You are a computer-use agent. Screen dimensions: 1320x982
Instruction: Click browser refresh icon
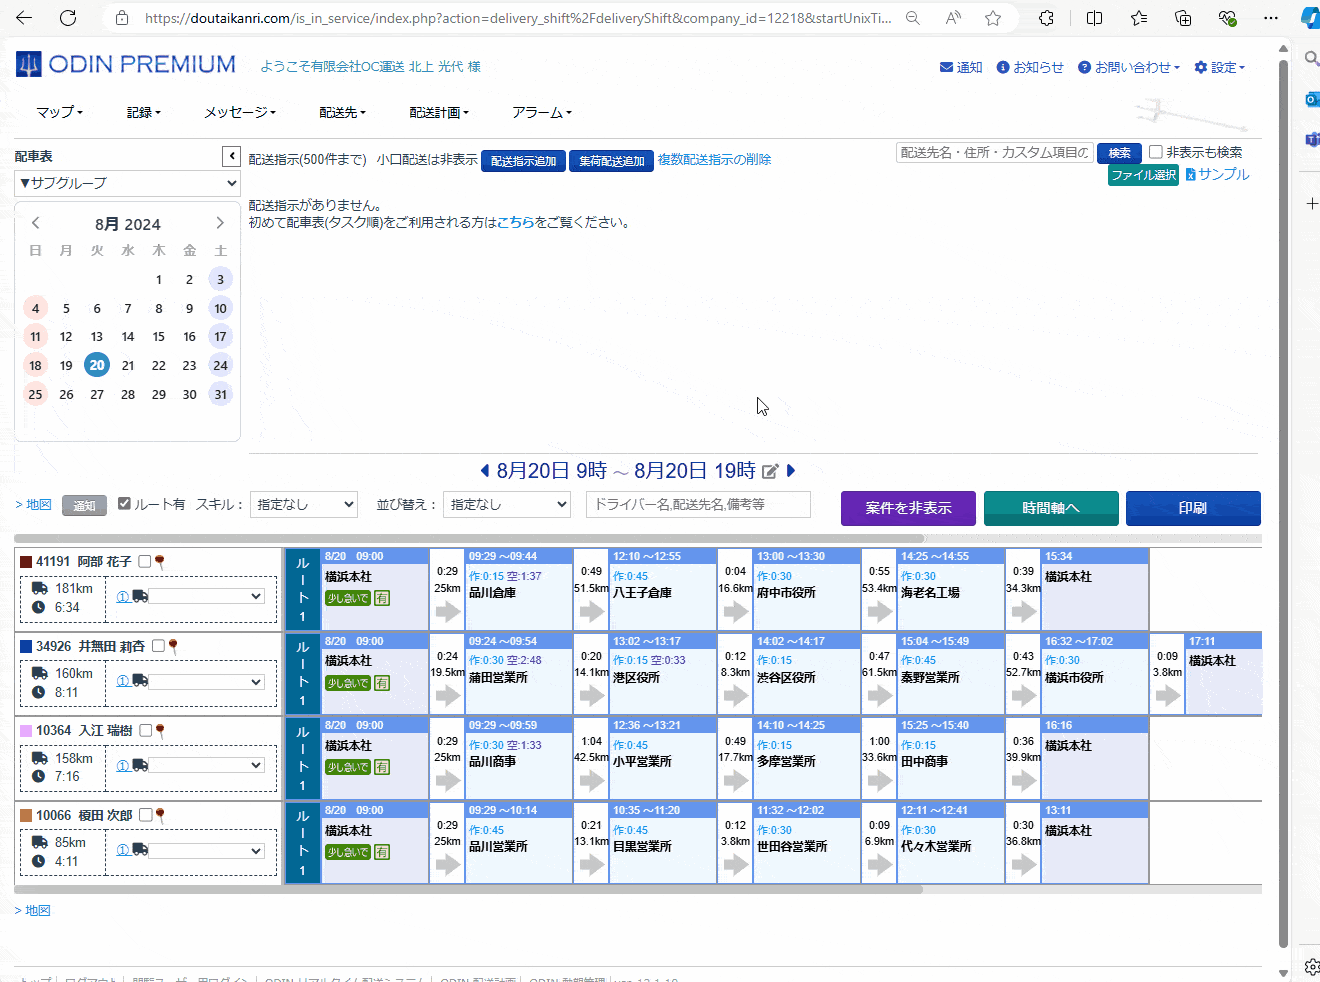pos(68,18)
